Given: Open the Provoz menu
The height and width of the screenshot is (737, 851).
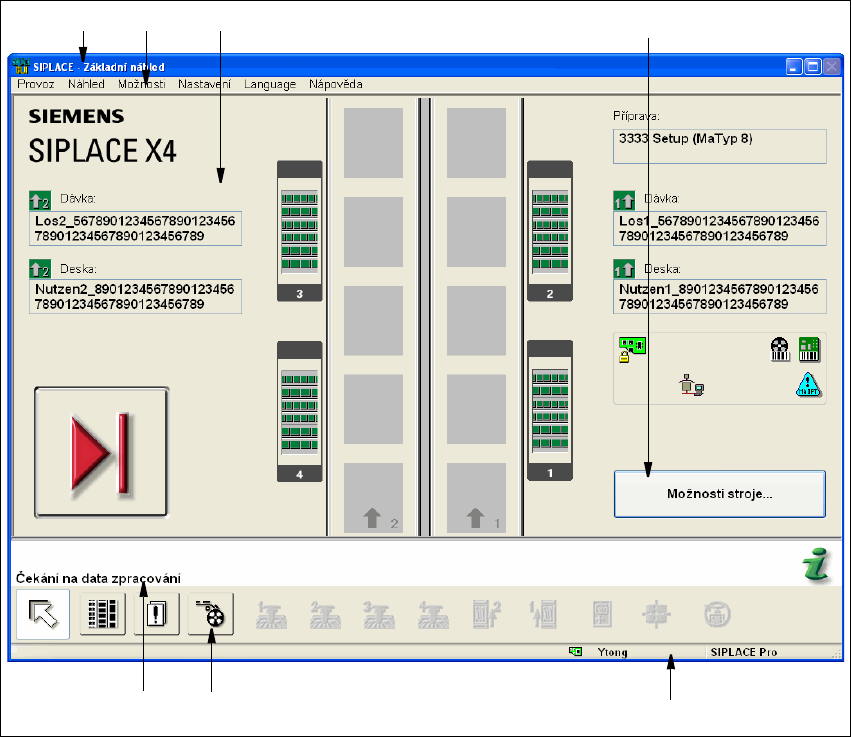Looking at the screenshot, I should [x=36, y=84].
